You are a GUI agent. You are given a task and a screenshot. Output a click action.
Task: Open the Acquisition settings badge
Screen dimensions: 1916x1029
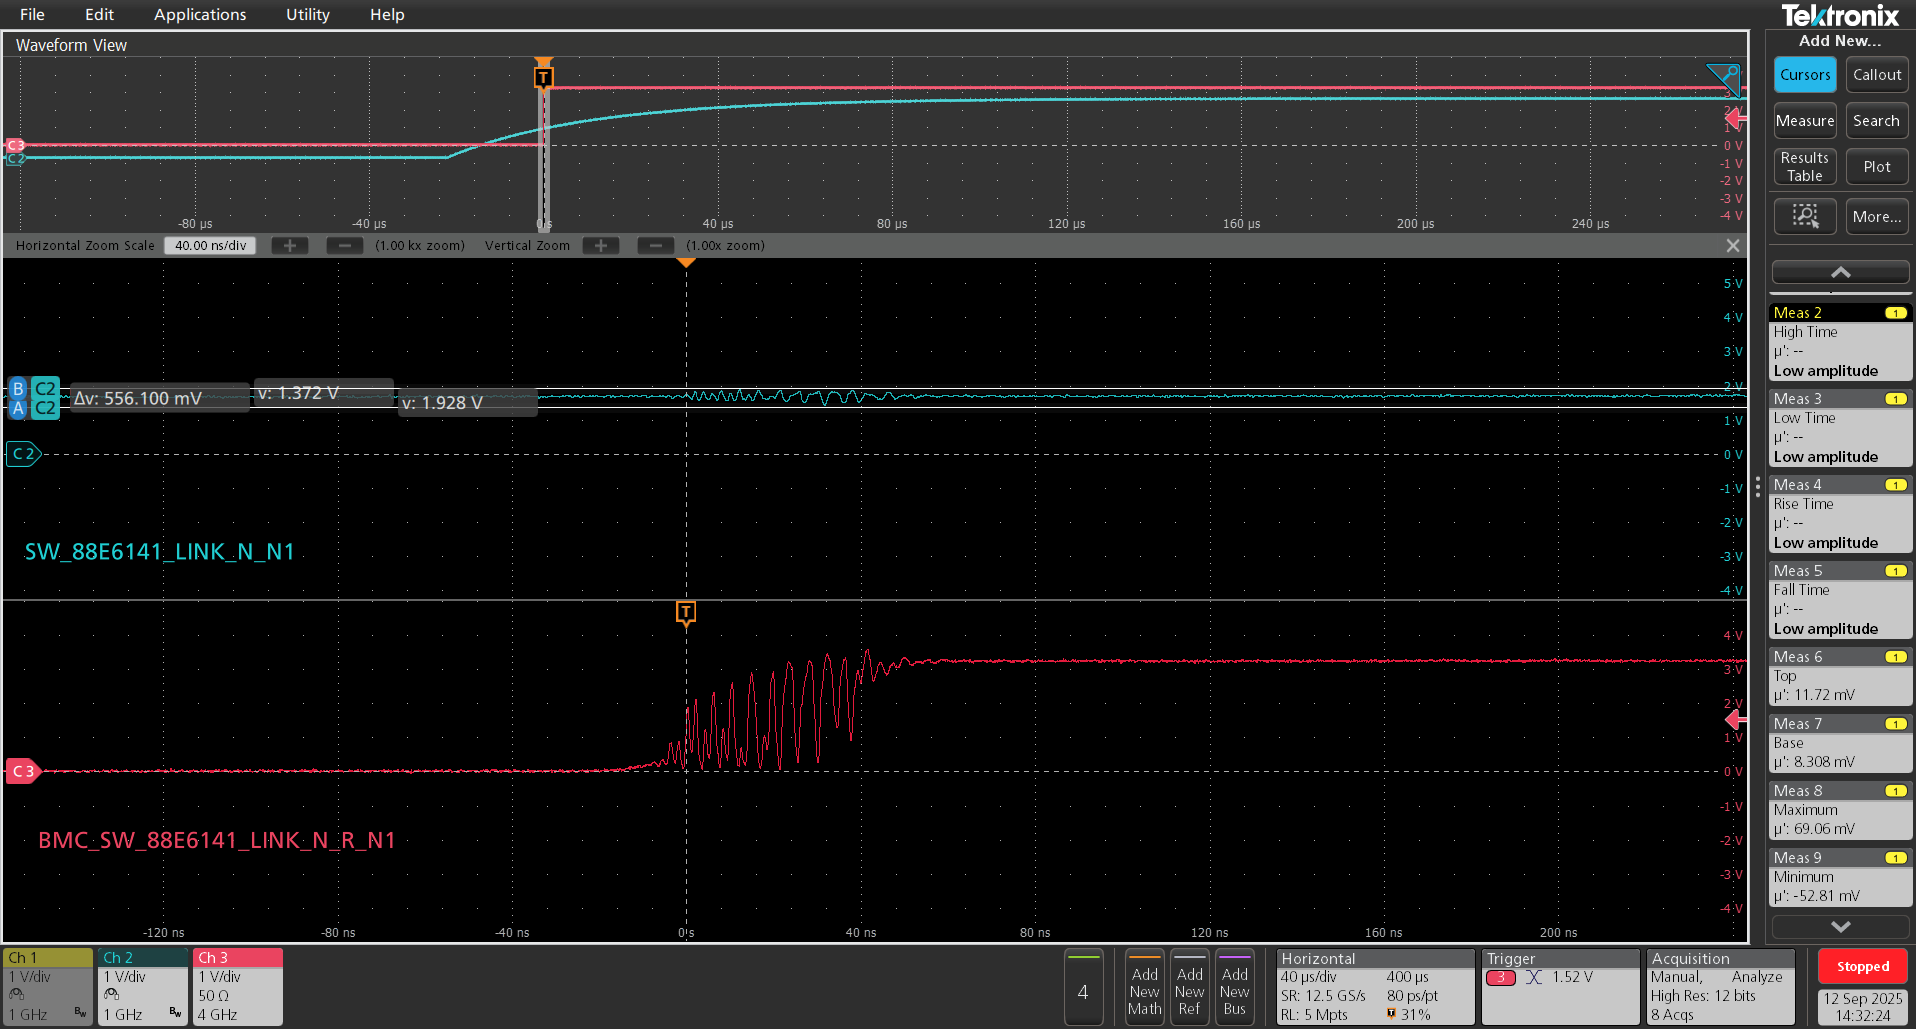(x=1720, y=987)
